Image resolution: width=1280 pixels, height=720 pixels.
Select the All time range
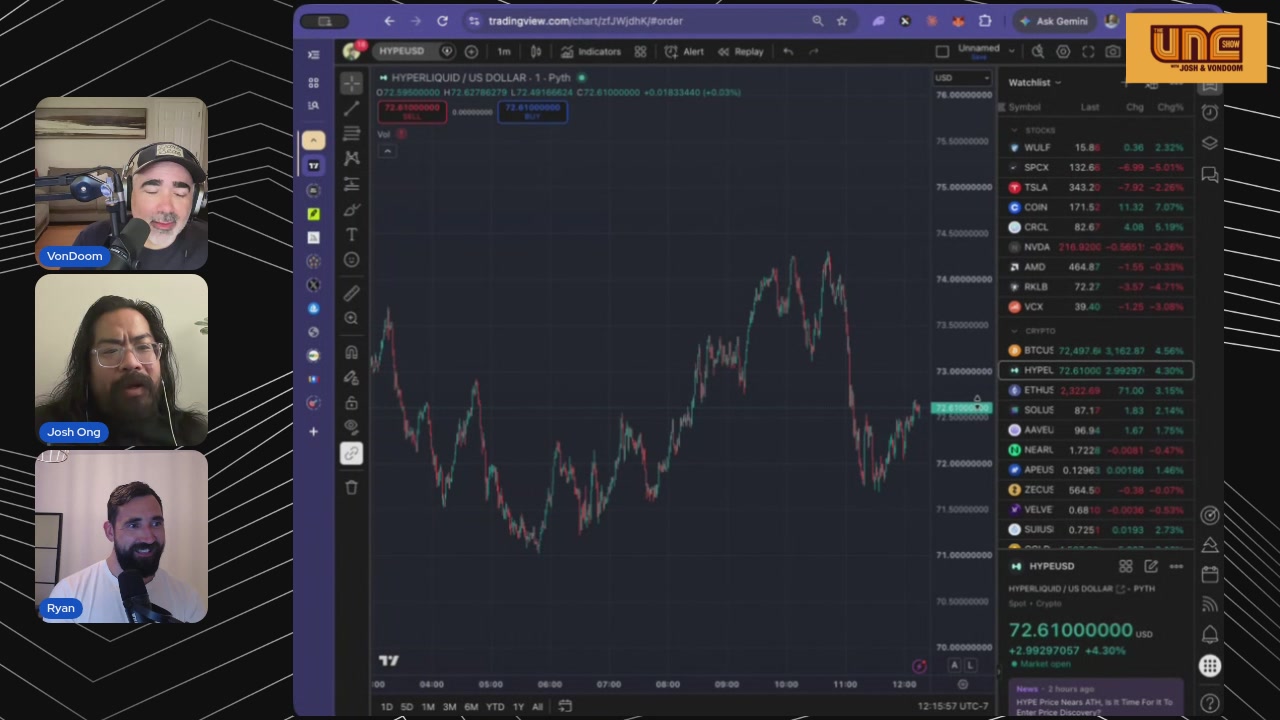point(537,707)
